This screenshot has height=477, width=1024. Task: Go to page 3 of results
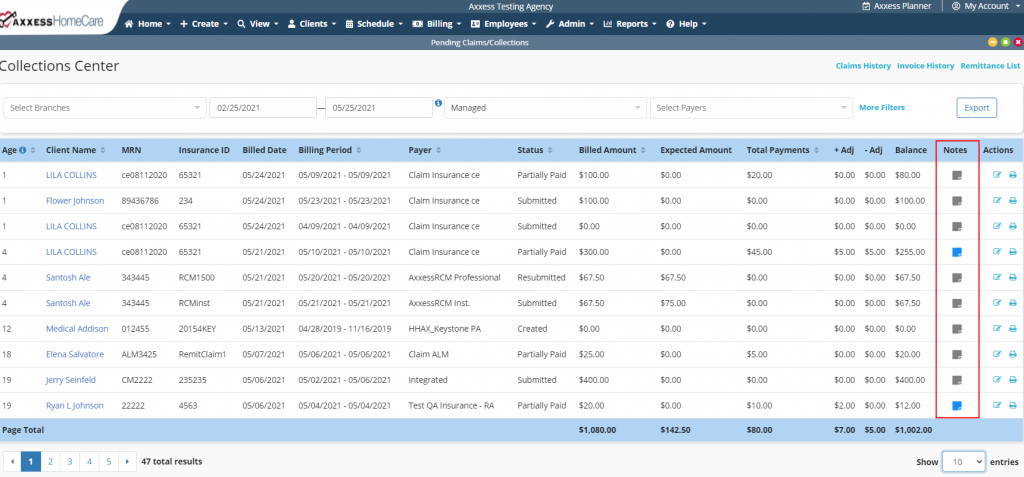[x=69, y=461]
